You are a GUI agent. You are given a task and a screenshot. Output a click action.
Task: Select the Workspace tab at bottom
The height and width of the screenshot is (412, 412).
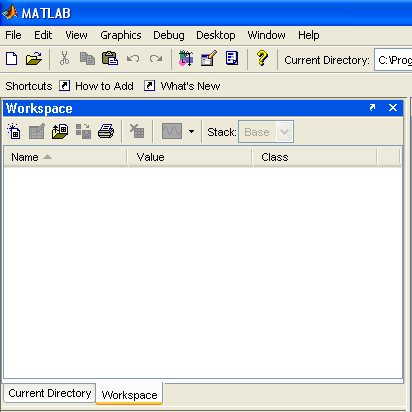(x=129, y=394)
